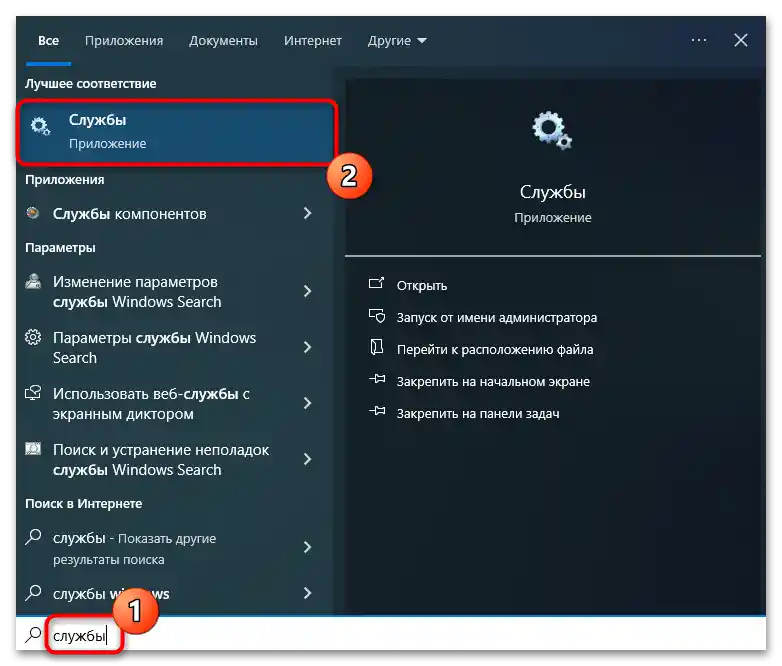Click pin icon for начальном экране
This screenshot has height=666, width=782.
click(377, 380)
